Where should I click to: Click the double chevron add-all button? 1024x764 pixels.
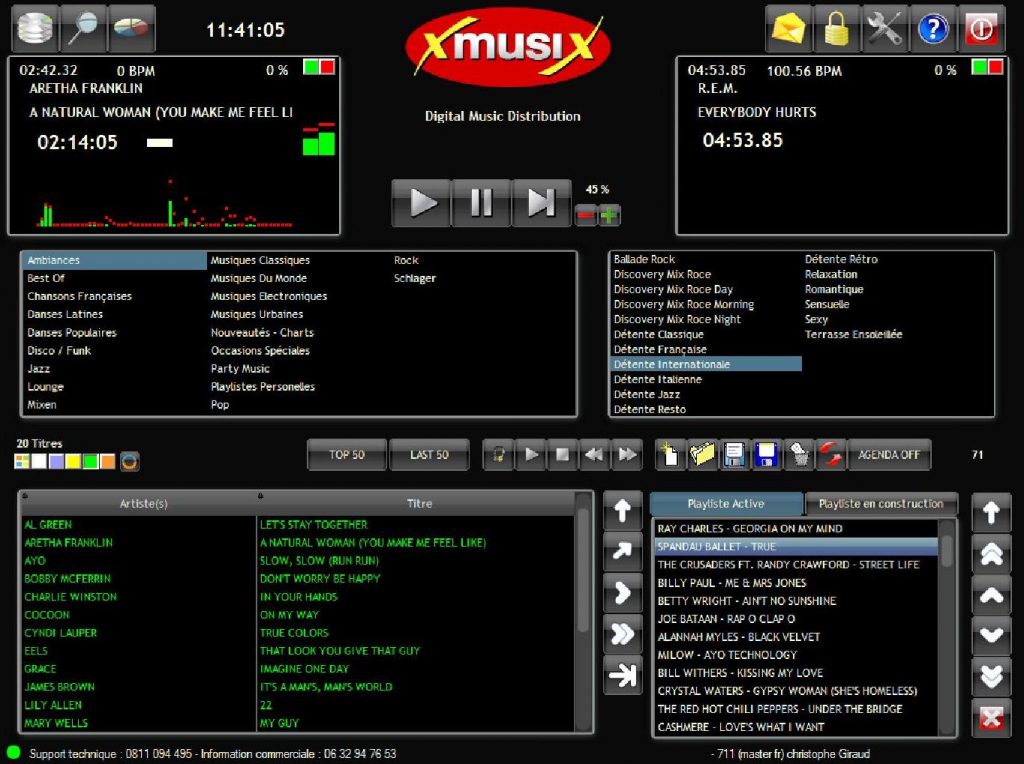[x=622, y=634]
